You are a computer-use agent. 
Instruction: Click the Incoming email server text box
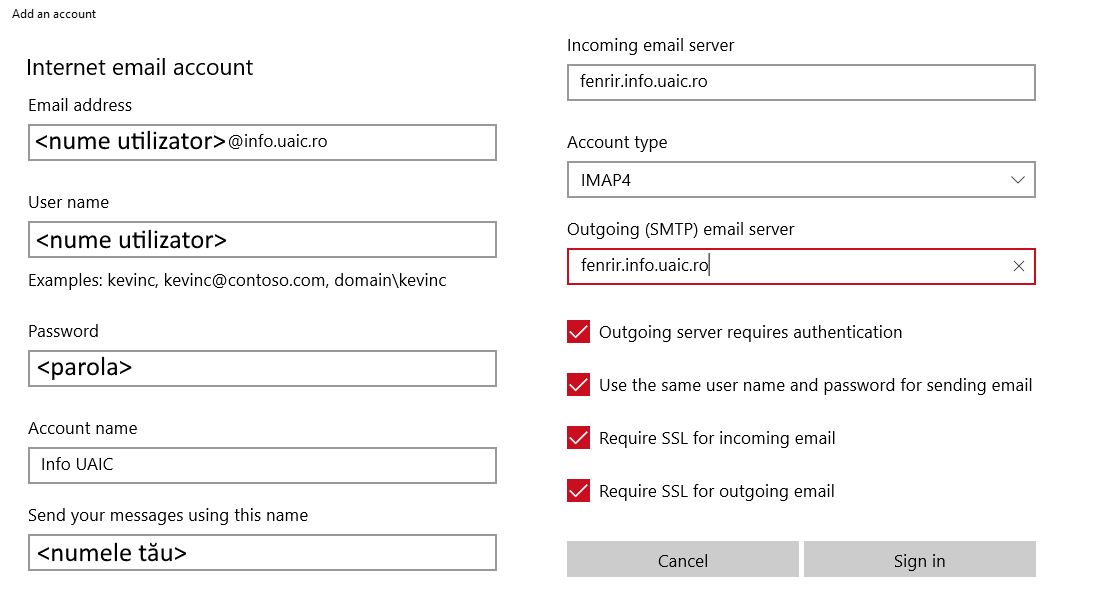[800, 82]
